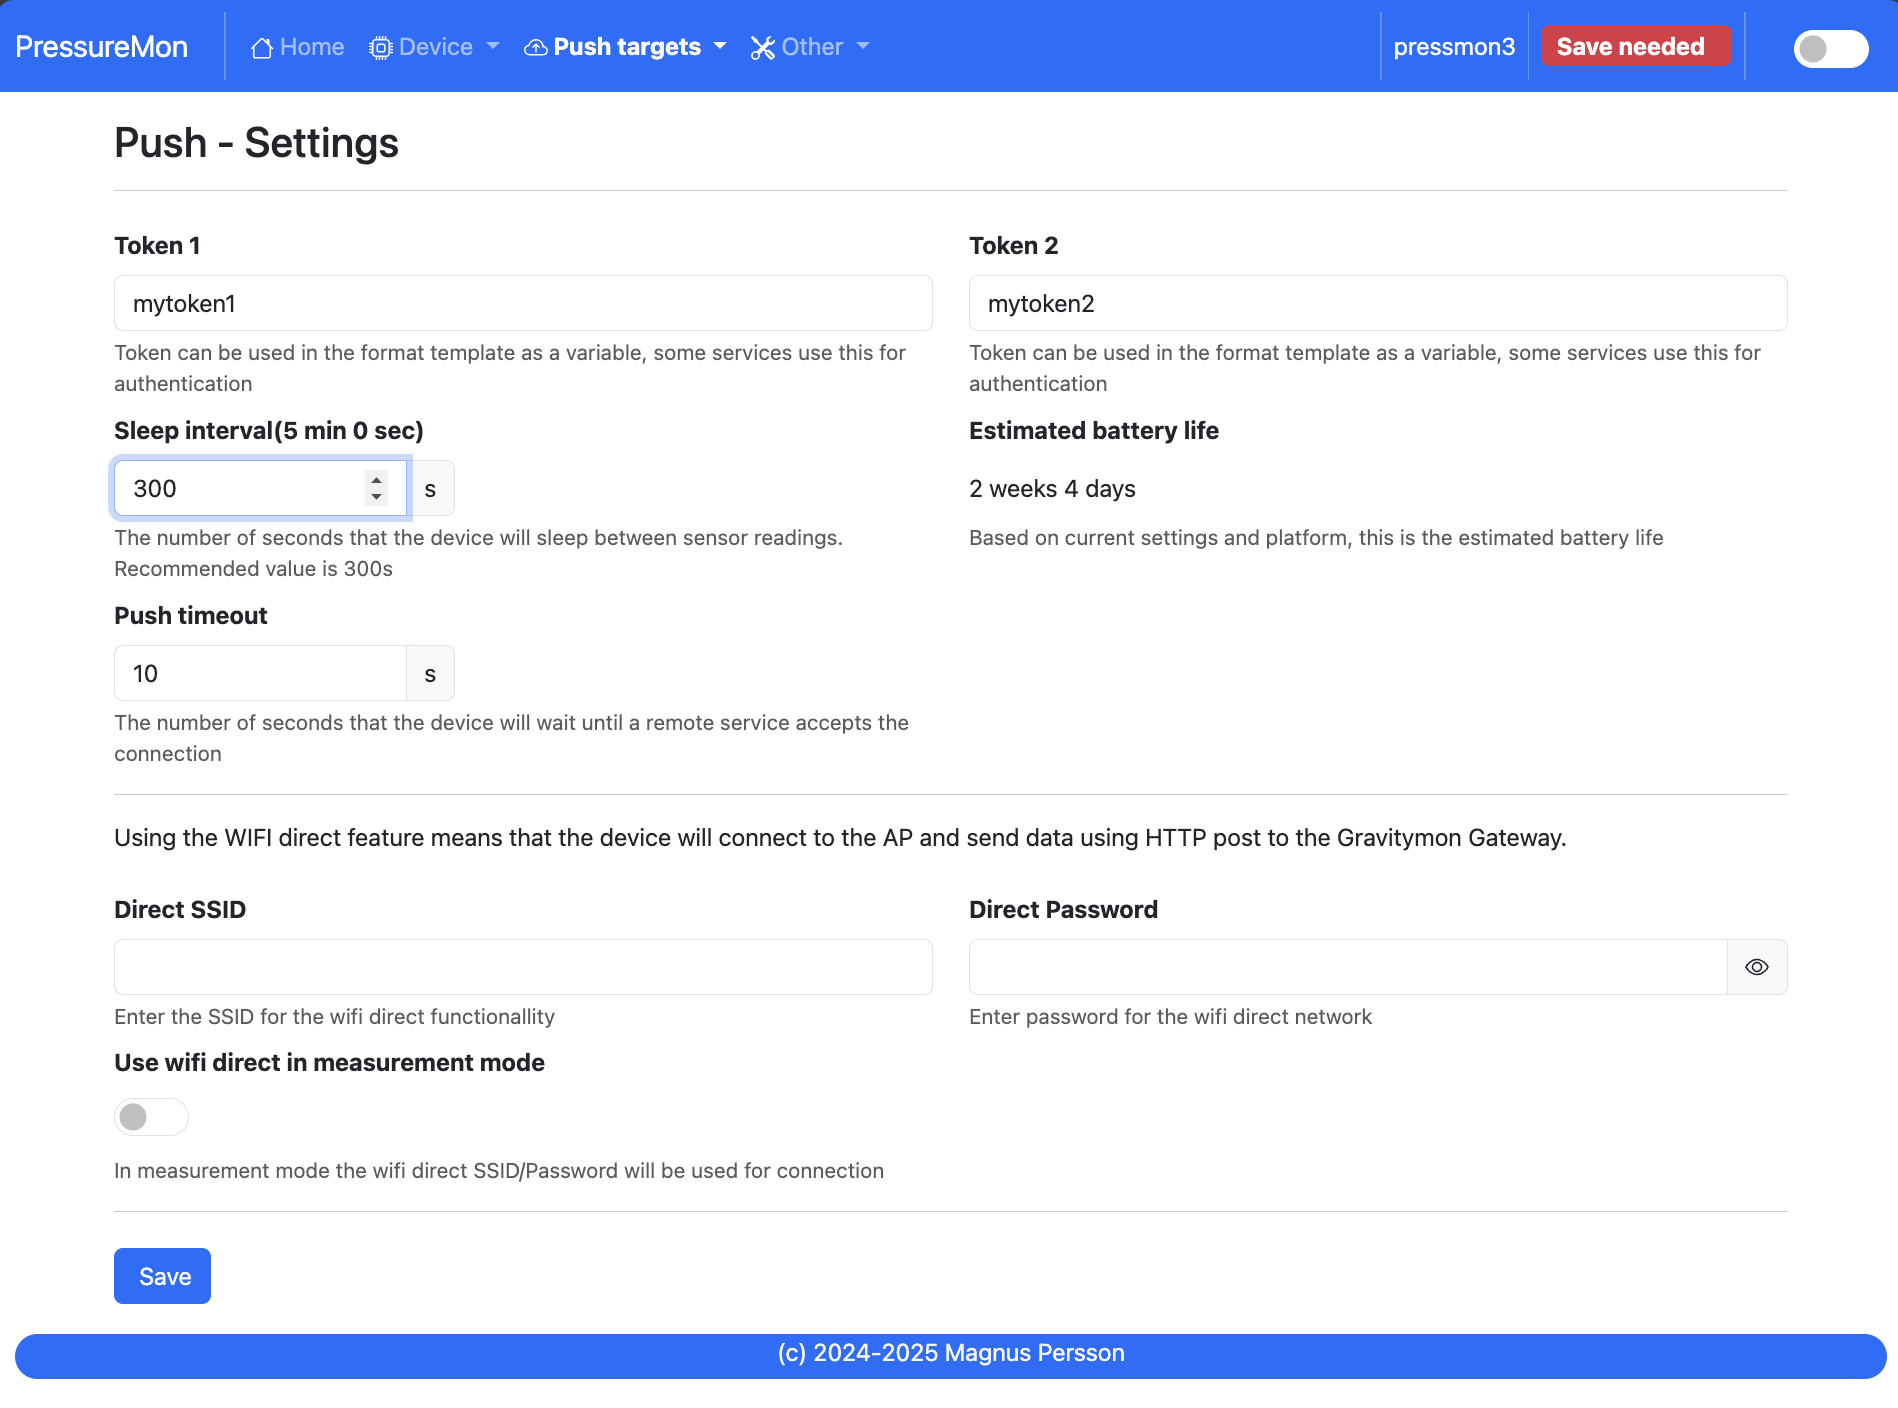Click the pressmon3 device name
The width and height of the screenshot is (1898, 1408).
[x=1454, y=47]
